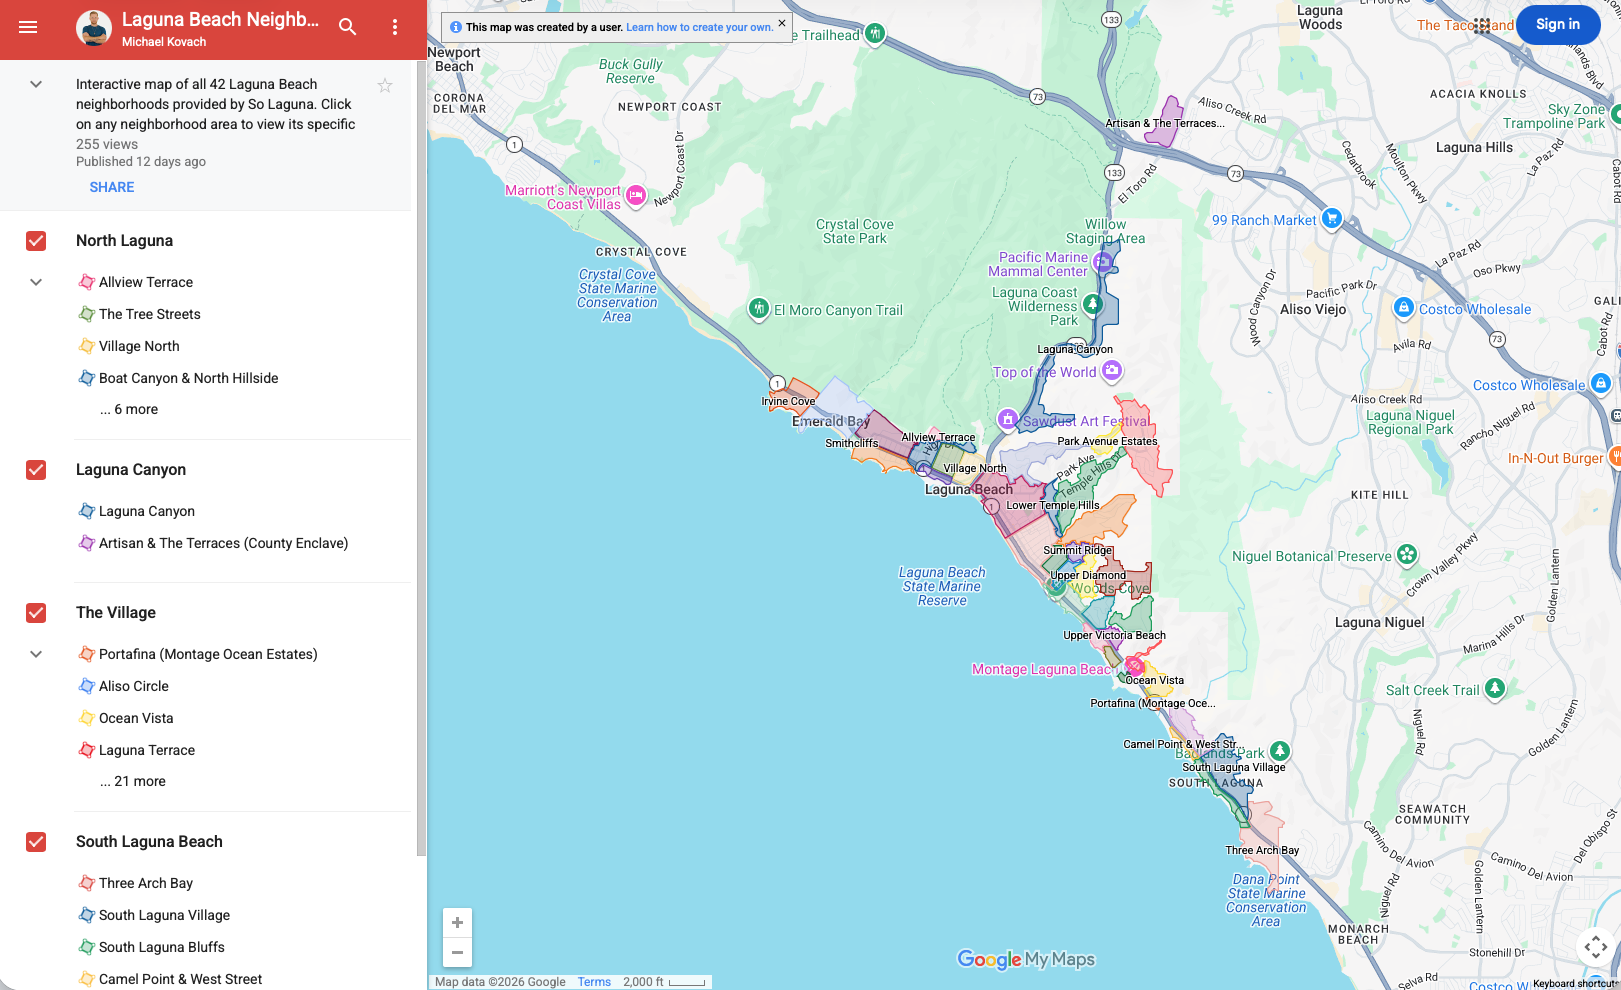This screenshot has height=990, width=1621.
Task: Click the Google My Maps logo
Action: (1026, 959)
